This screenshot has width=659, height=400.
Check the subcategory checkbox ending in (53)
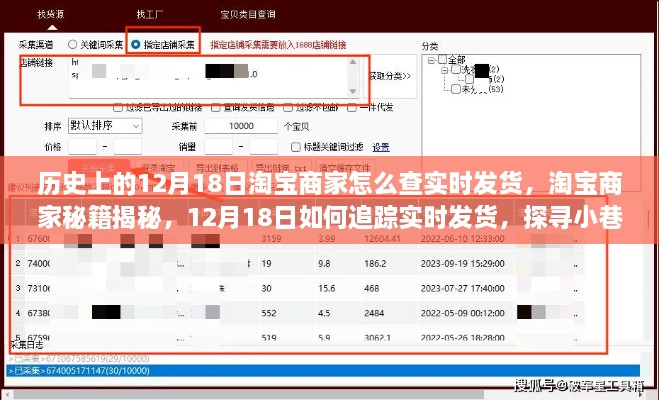(456, 89)
